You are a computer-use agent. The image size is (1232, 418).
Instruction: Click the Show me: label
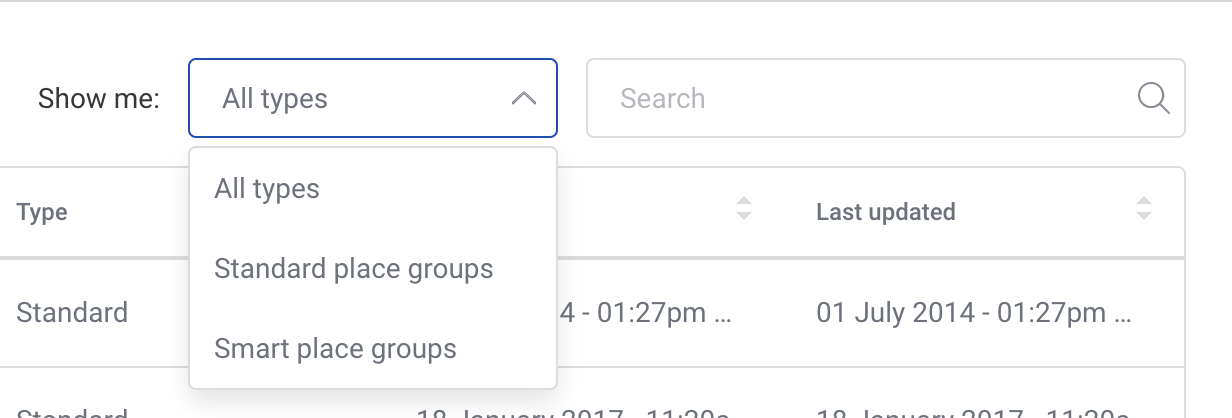click(99, 99)
